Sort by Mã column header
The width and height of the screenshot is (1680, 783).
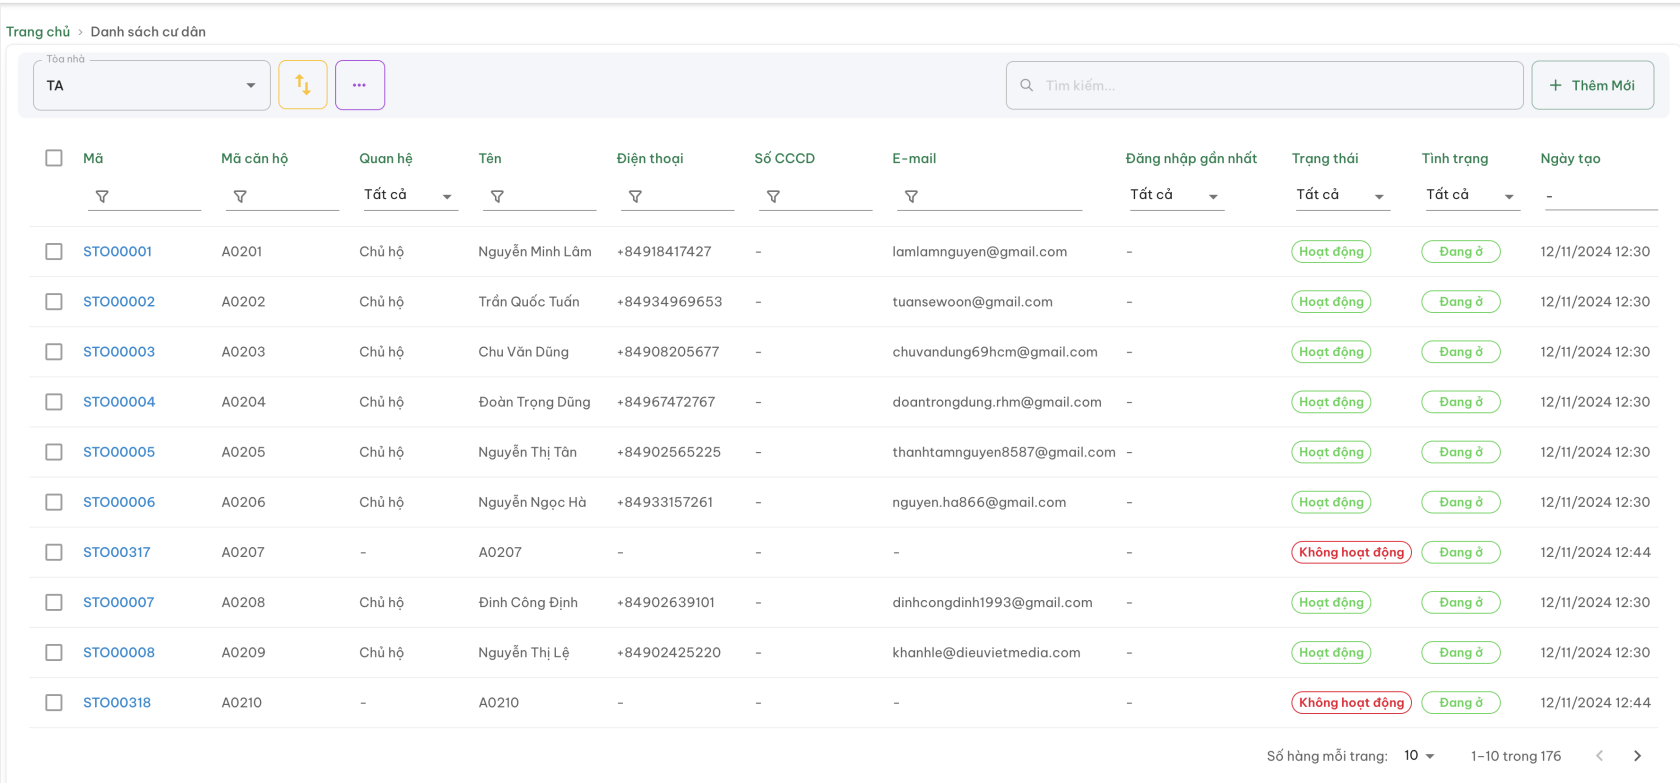pos(93,158)
